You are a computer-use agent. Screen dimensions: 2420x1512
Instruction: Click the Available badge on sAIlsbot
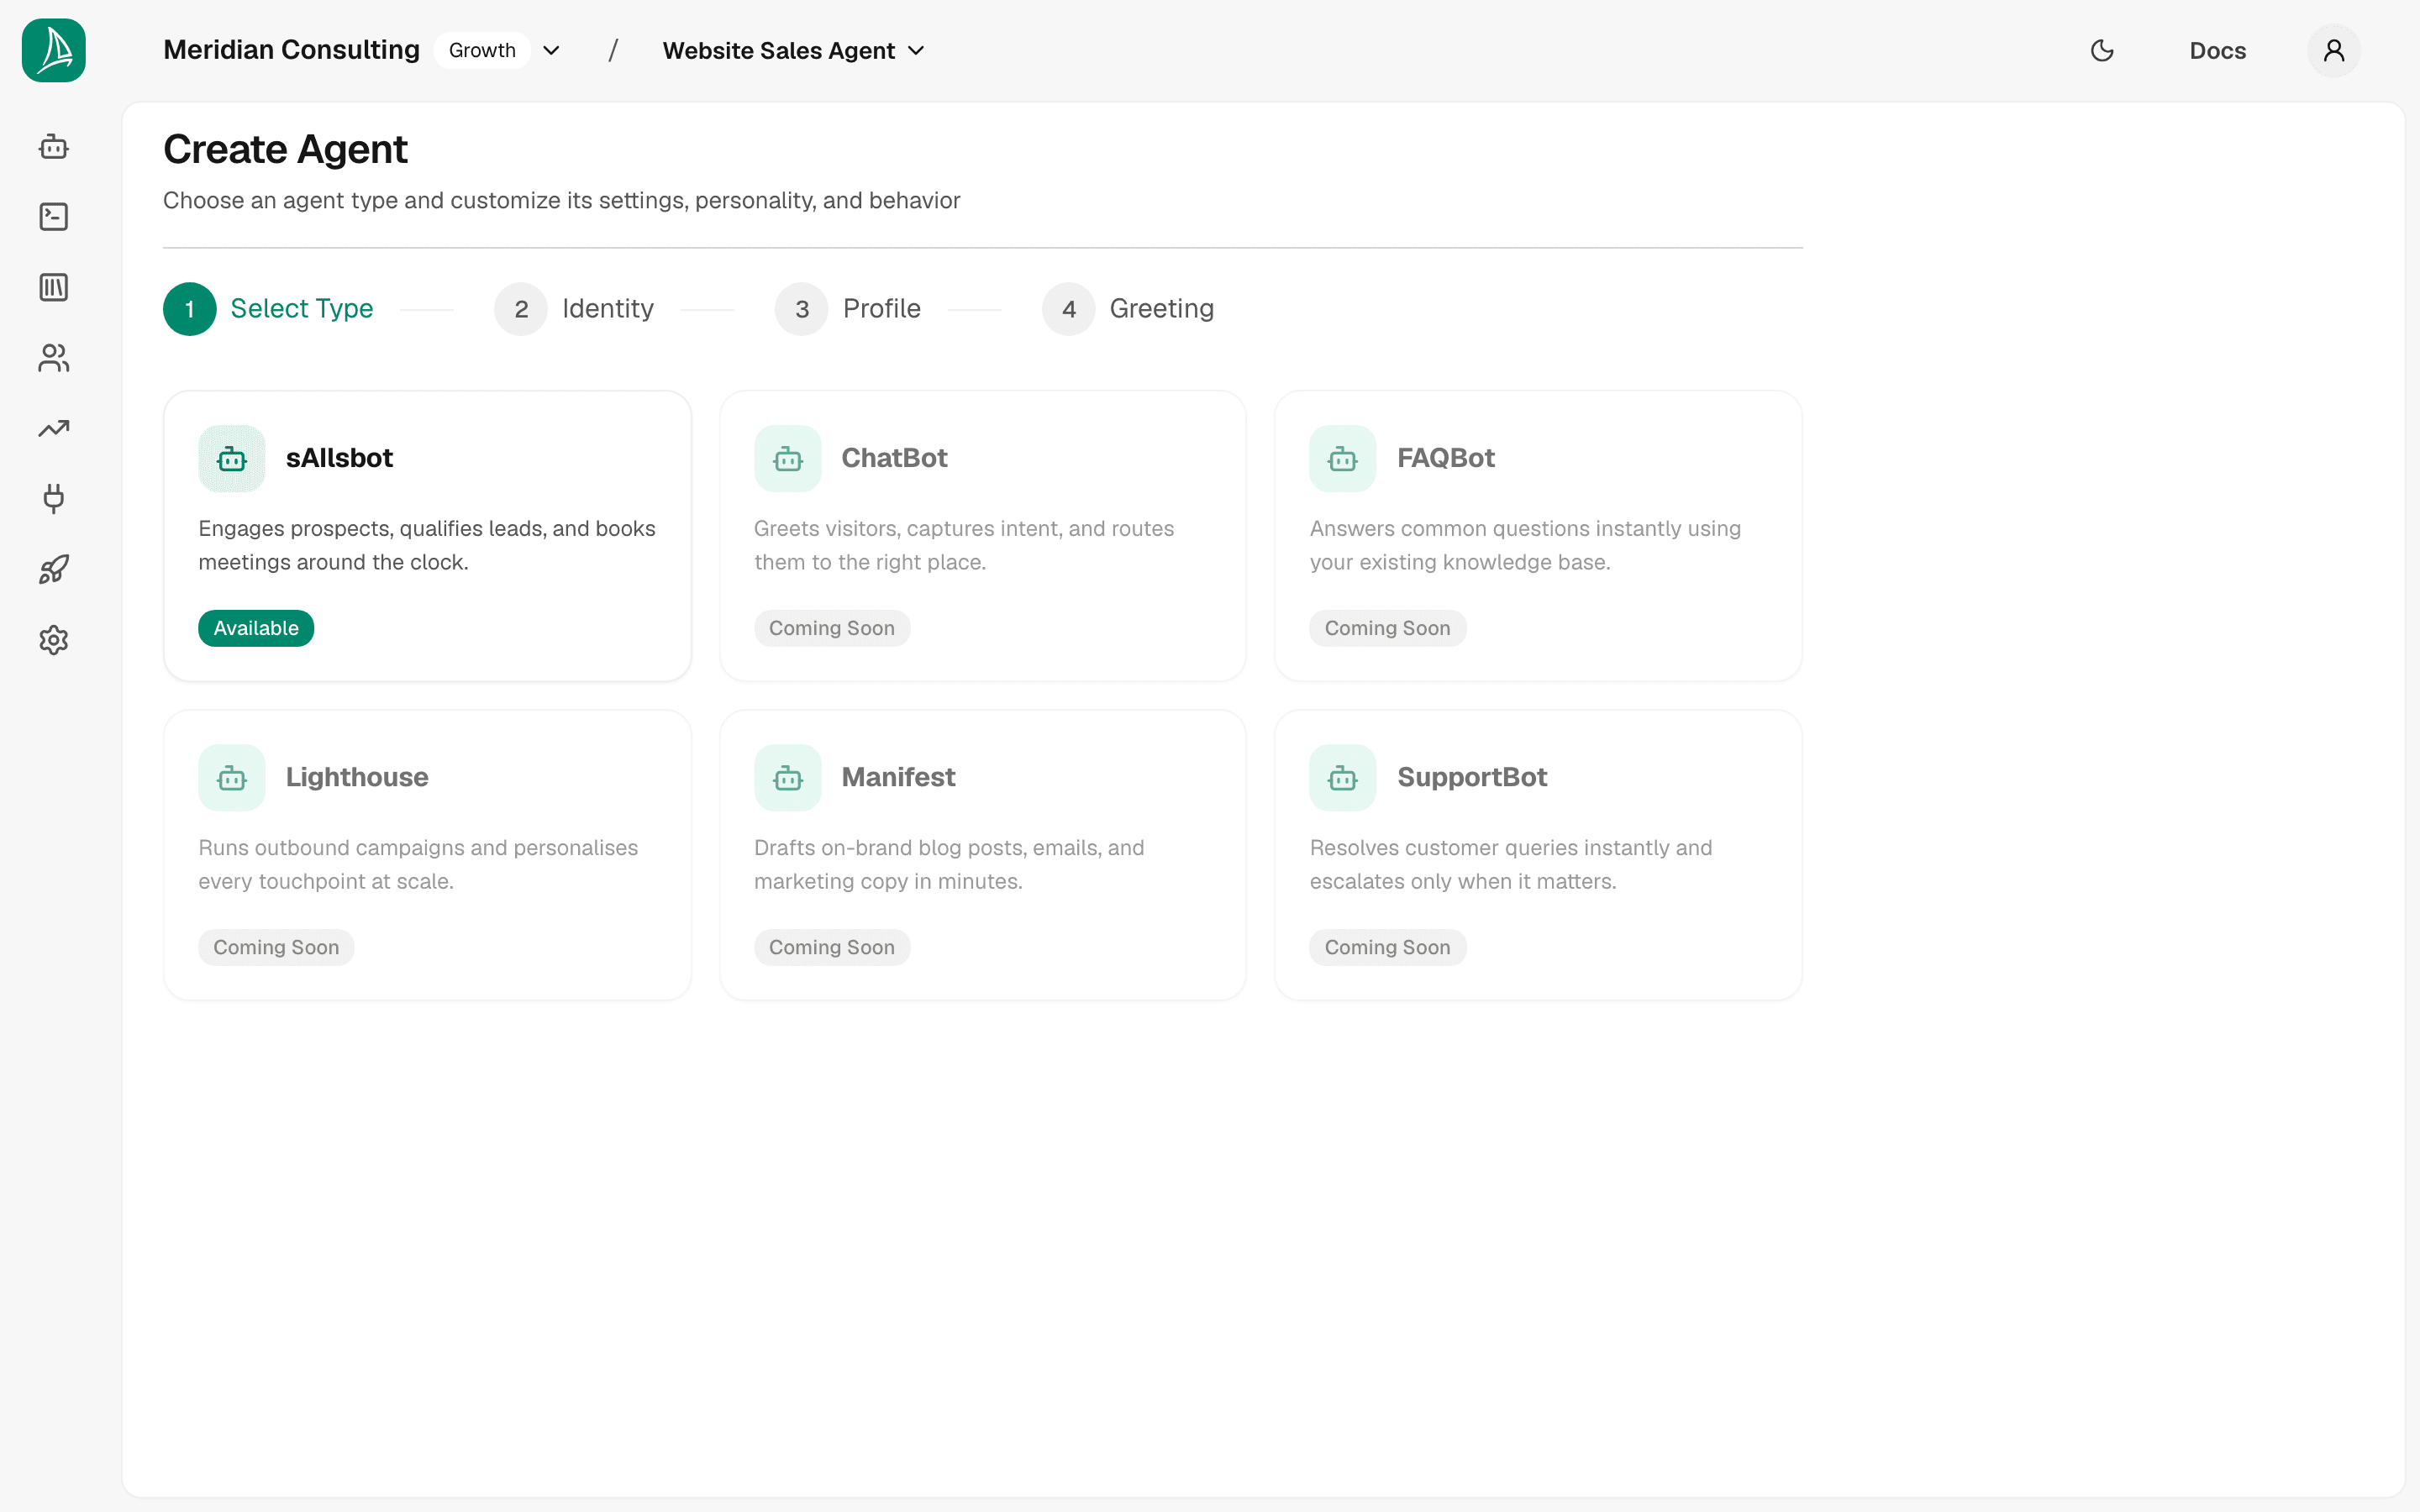(256, 628)
